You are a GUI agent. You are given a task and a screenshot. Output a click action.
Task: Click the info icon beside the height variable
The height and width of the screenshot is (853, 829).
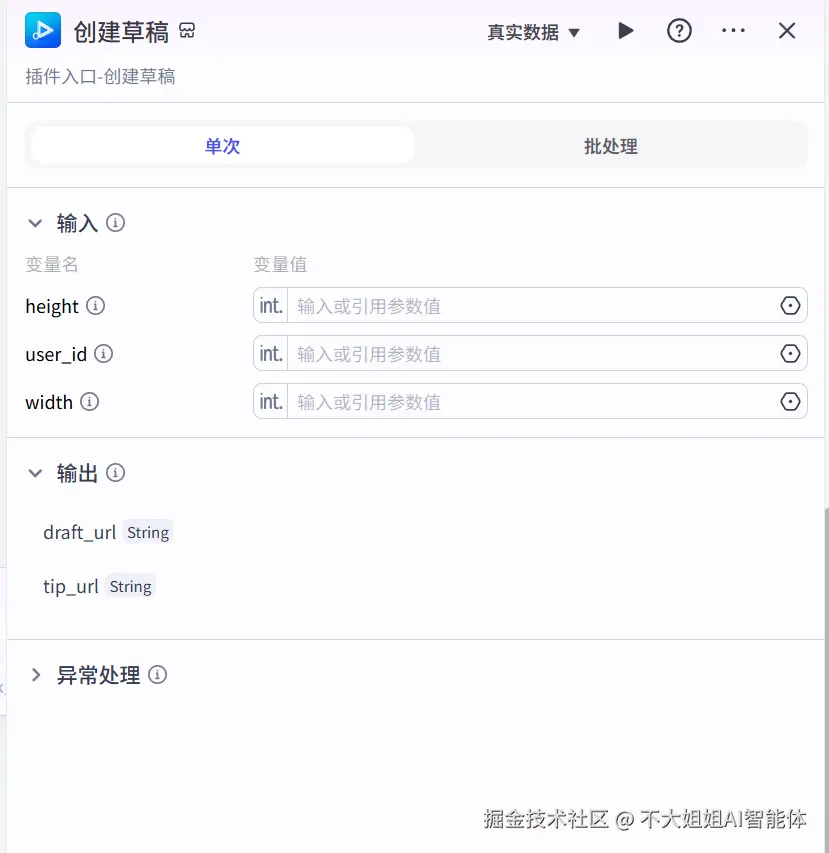[x=96, y=307]
